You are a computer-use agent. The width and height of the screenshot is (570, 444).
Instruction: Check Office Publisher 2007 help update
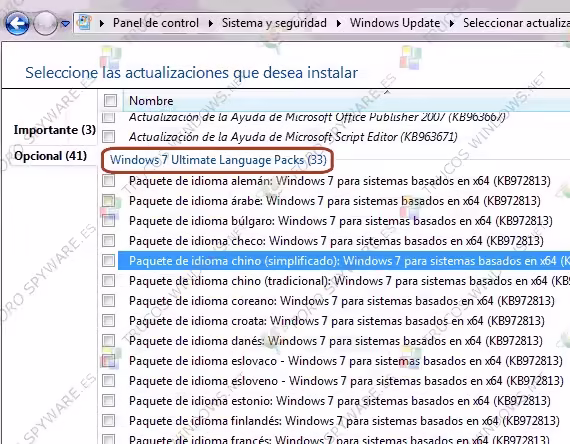coord(108,117)
